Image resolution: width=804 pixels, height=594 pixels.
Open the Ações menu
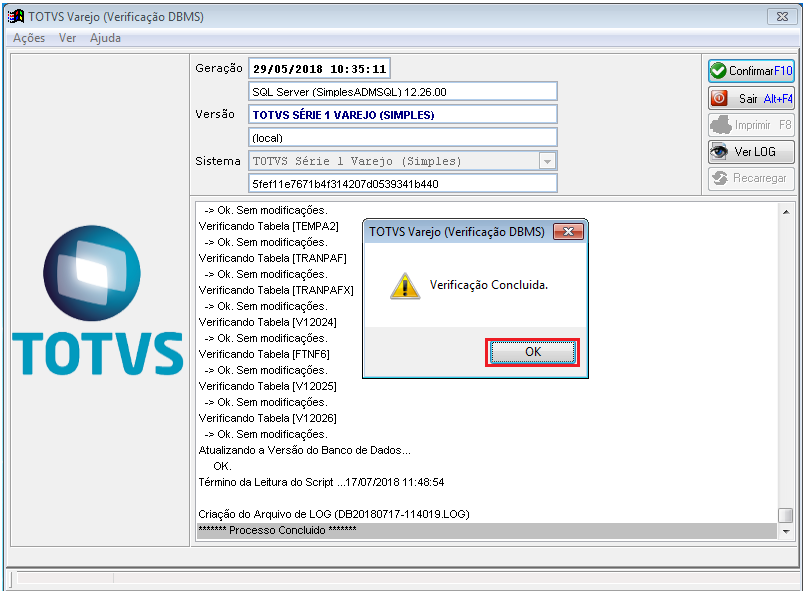(29, 38)
